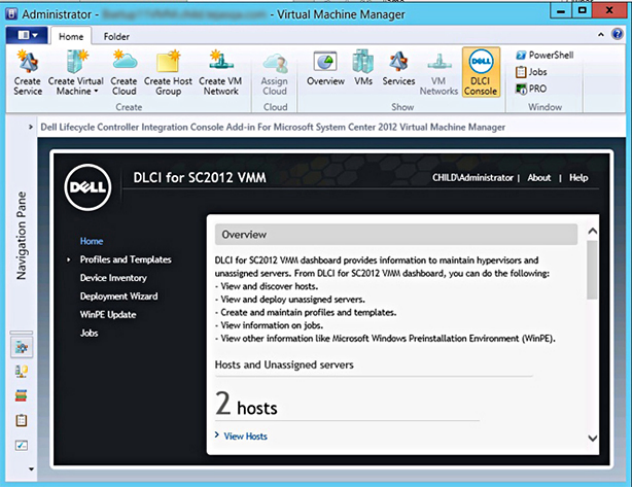The height and width of the screenshot is (487, 632).
Task: Open the DLCI Console ribbon button
Action: [480, 73]
